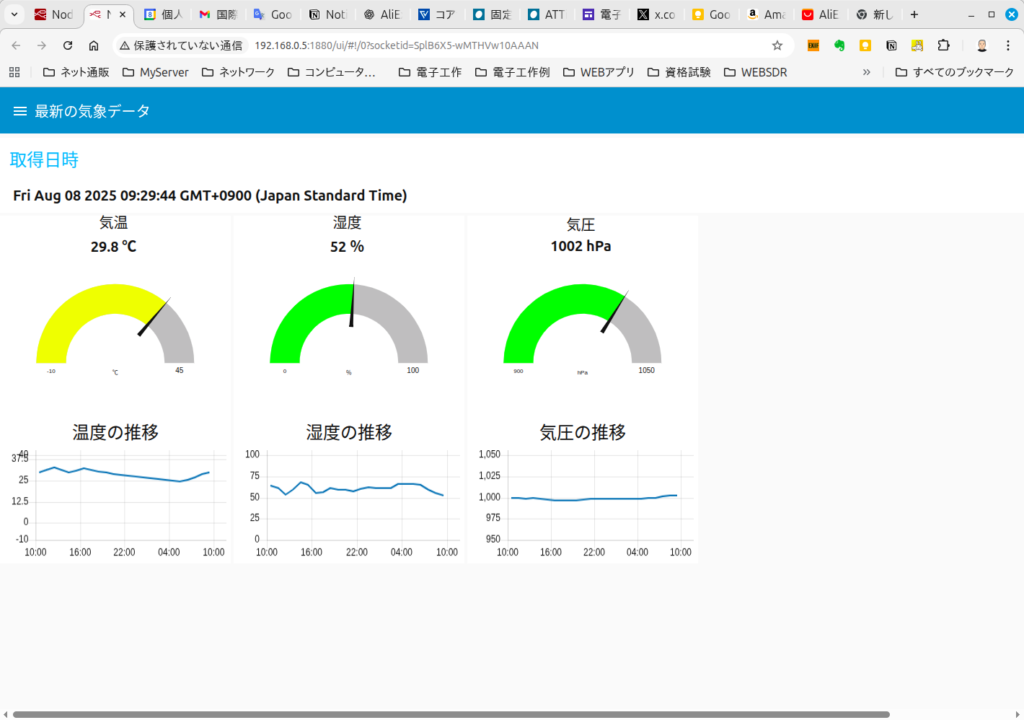
Task: Open the WEBアプリ bookmark folder
Action: tap(598, 72)
